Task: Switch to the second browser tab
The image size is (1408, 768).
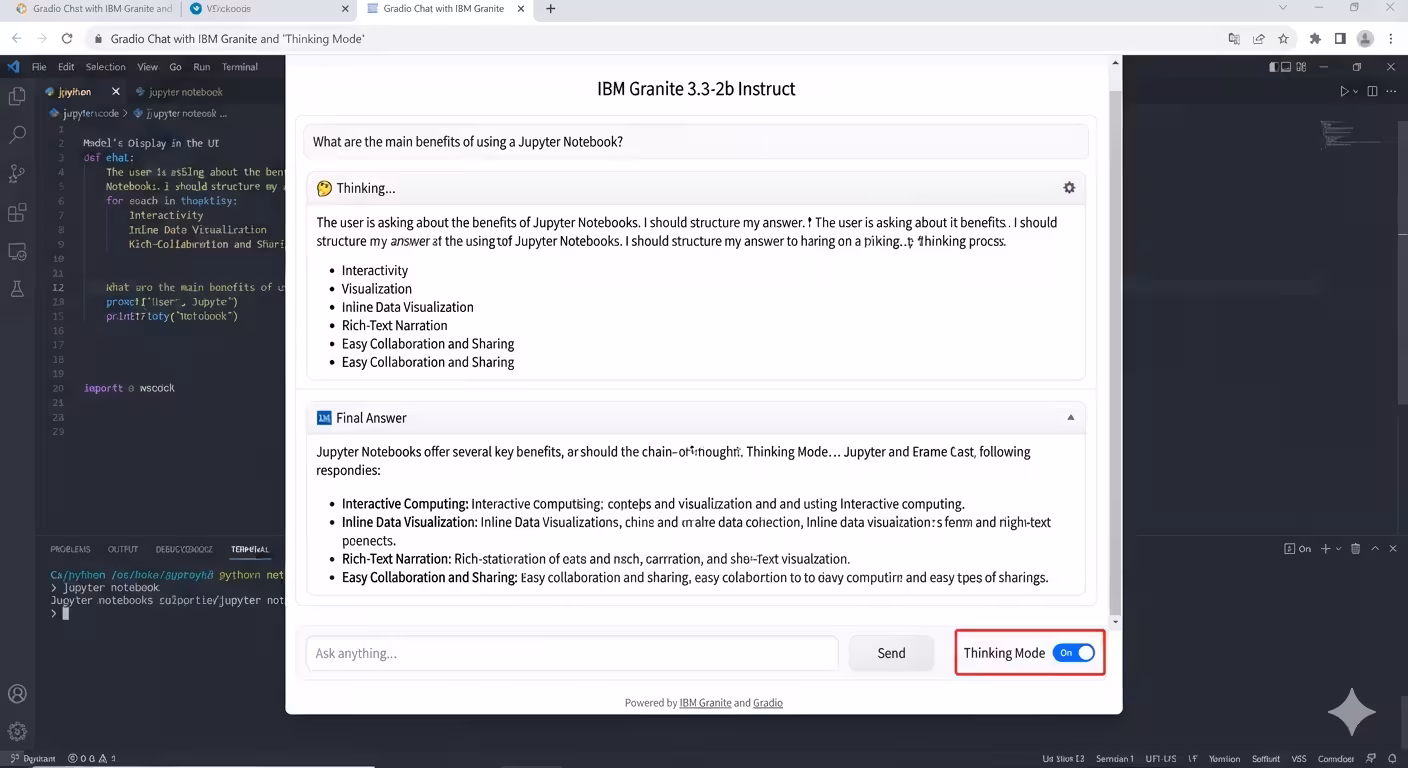Action: (268, 9)
